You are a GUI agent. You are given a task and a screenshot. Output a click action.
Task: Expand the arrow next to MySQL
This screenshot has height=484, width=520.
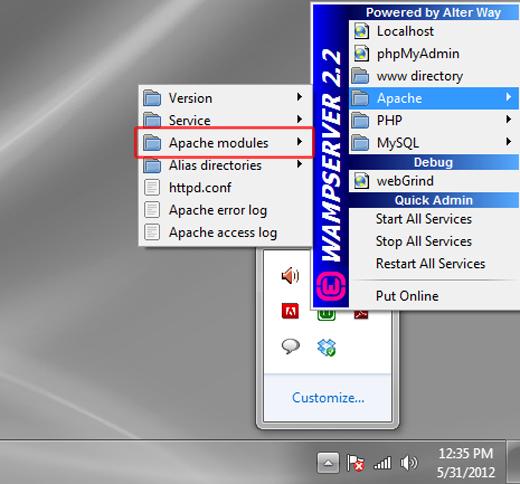(x=508, y=142)
